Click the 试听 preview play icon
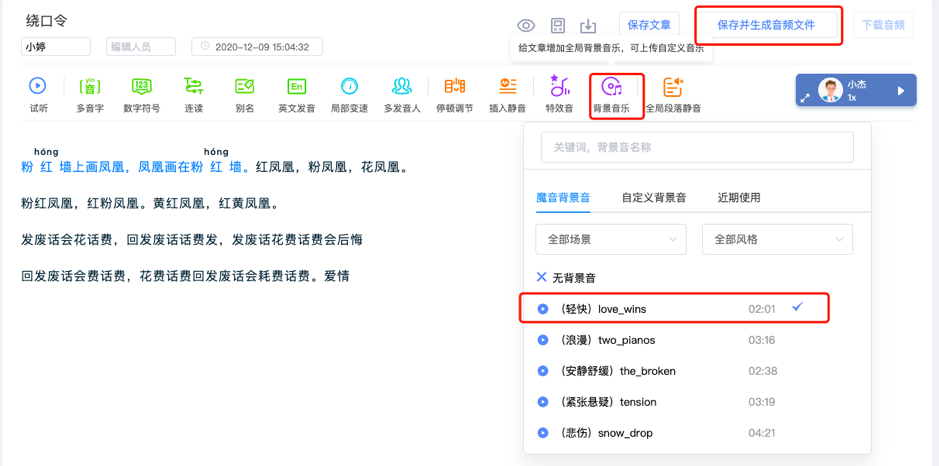The image size is (939, 466). coord(37,86)
